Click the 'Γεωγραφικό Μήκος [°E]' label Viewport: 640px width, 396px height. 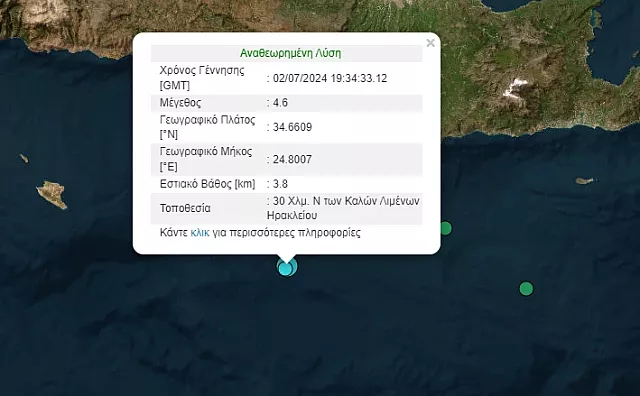[x=206, y=159]
